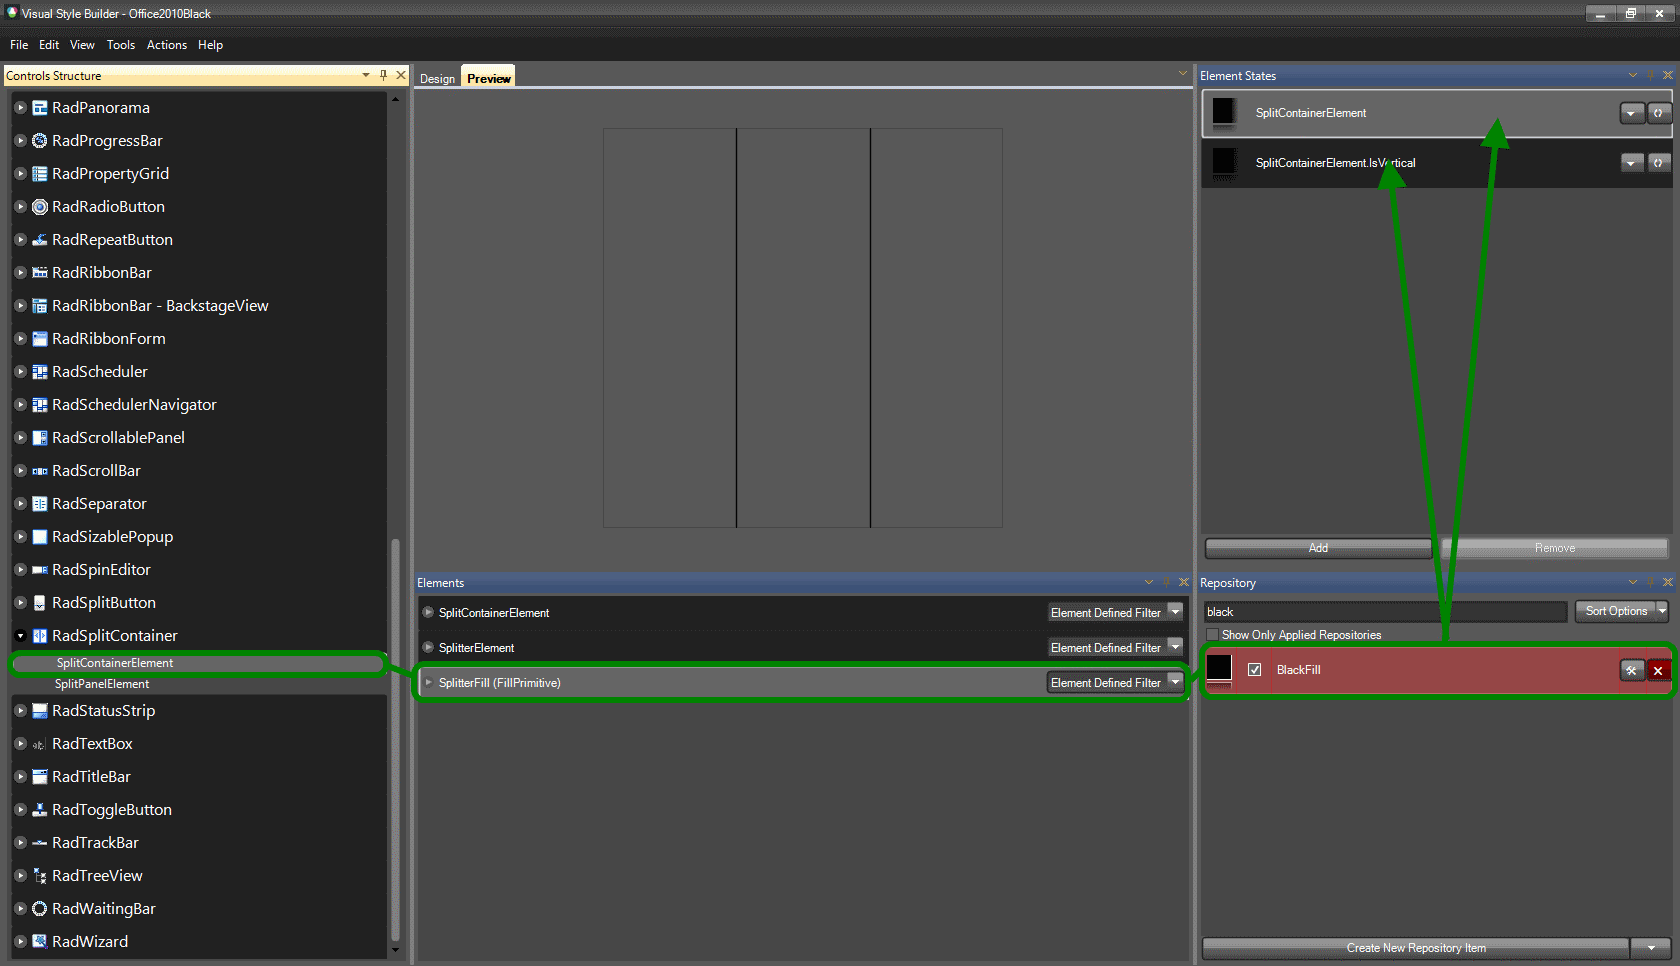Edit the BlackFill repository item
This screenshot has height=966, width=1680.
[1632, 671]
